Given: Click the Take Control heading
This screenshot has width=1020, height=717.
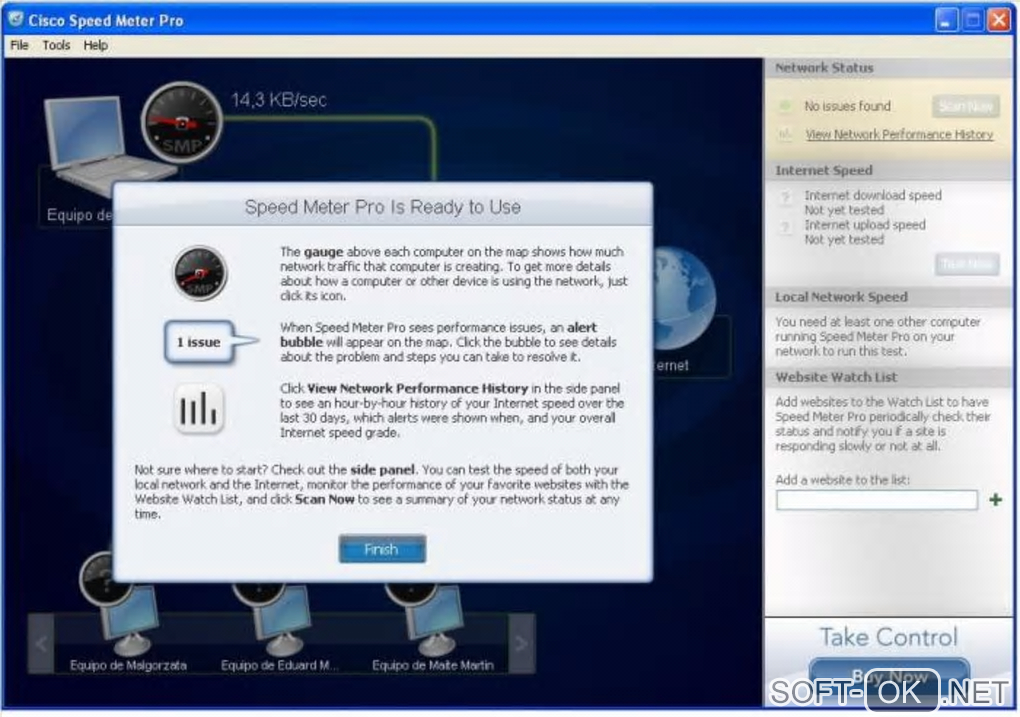Looking at the screenshot, I should (889, 637).
